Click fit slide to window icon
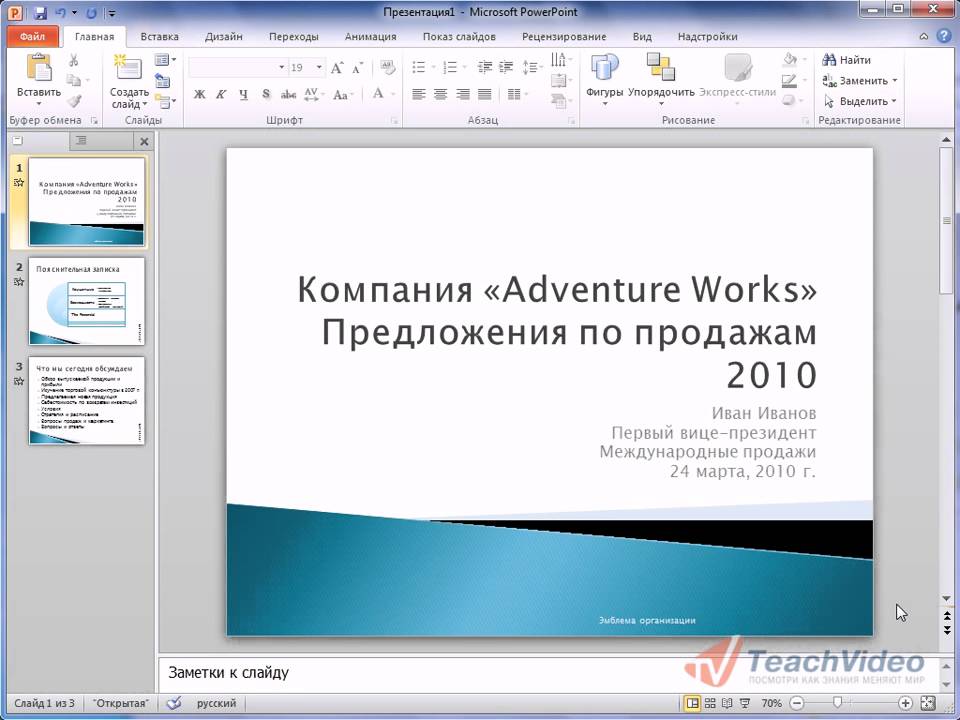This screenshot has width=960, height=720. point(928,703)
